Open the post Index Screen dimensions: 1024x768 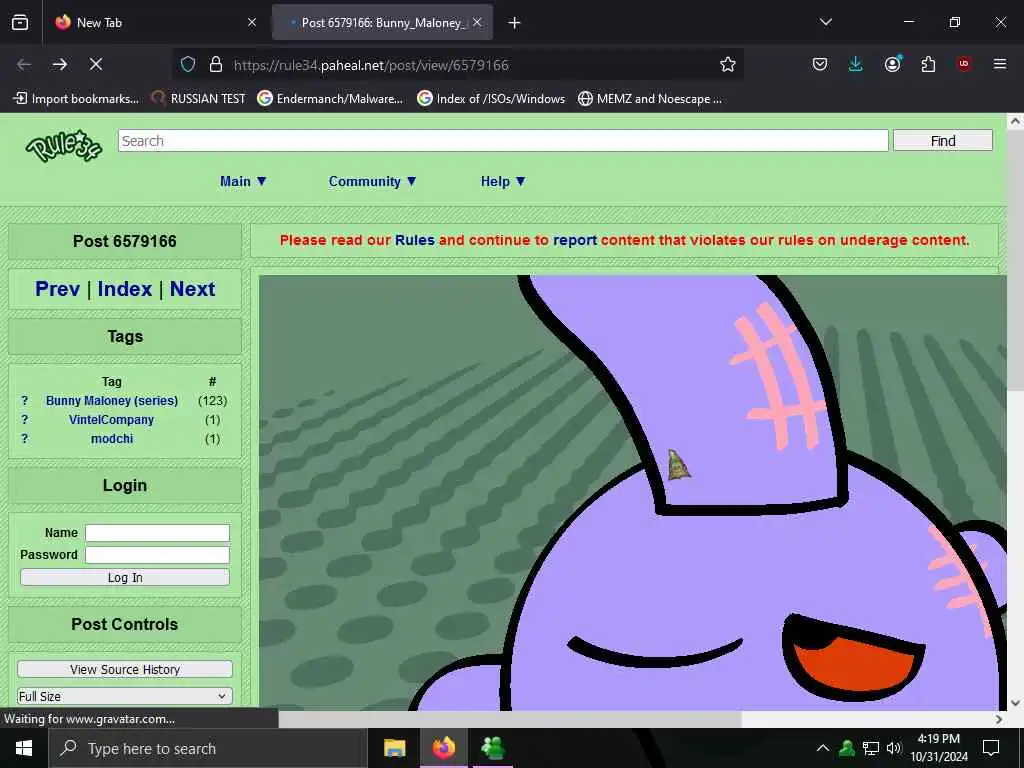click(x=125, y=289)
